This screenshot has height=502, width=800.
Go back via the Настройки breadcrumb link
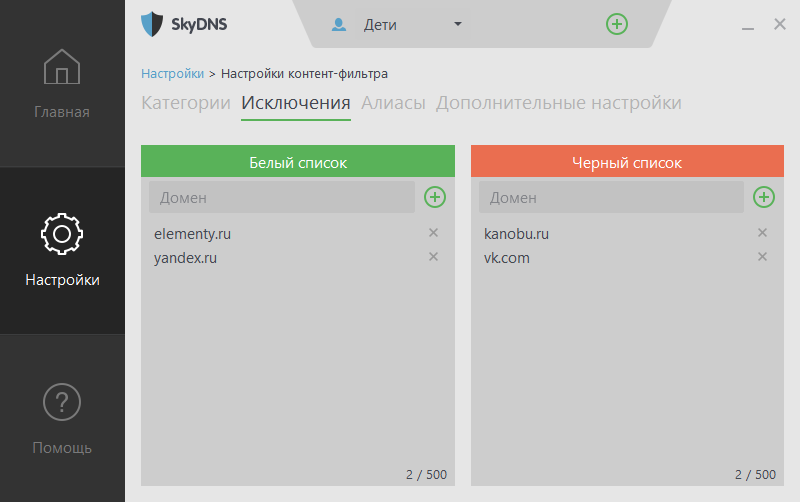point(172,74)
